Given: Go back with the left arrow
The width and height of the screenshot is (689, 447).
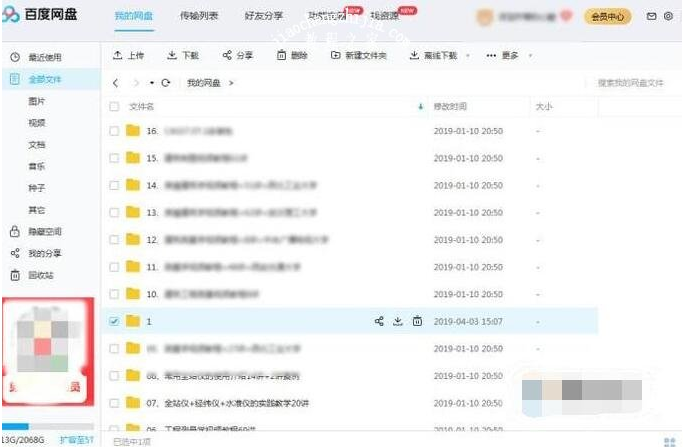Looking at the screenshot, I should (116, 83).
